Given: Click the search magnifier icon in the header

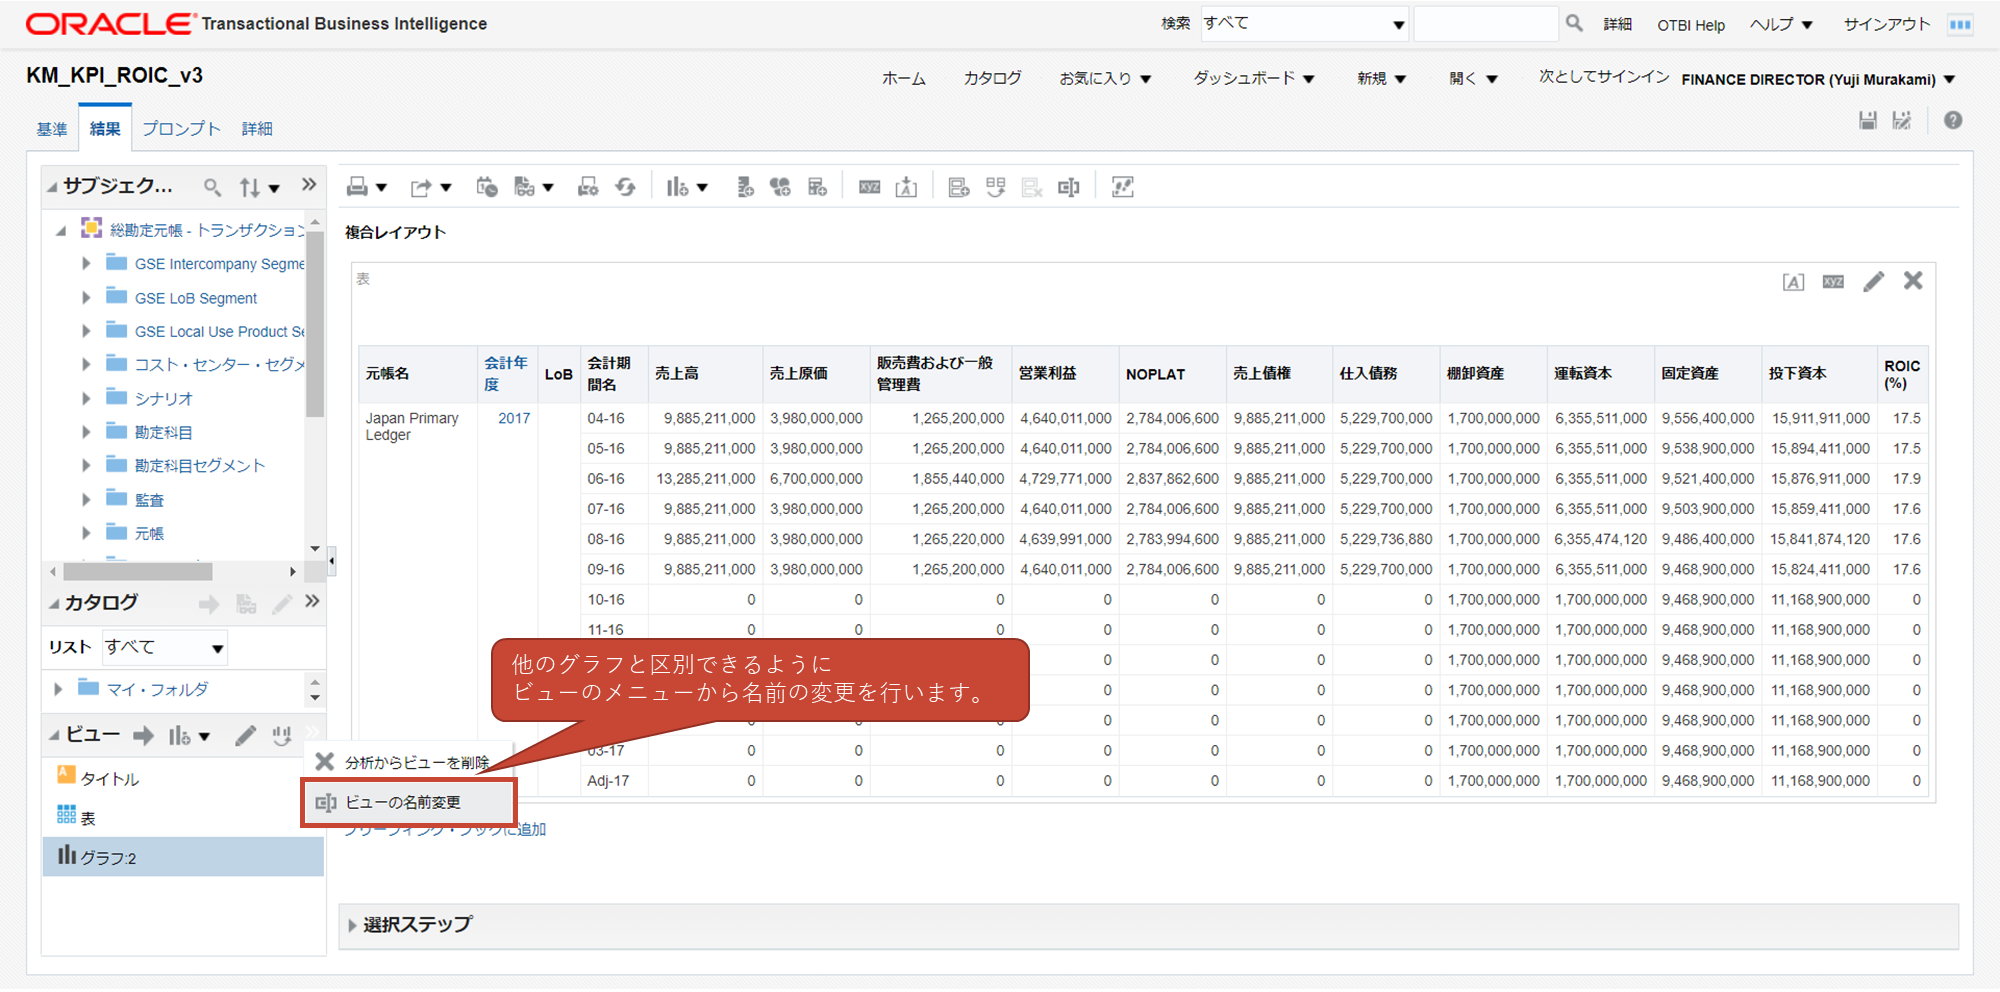Looking at the screenshot, I should [x=1574, y=23].
